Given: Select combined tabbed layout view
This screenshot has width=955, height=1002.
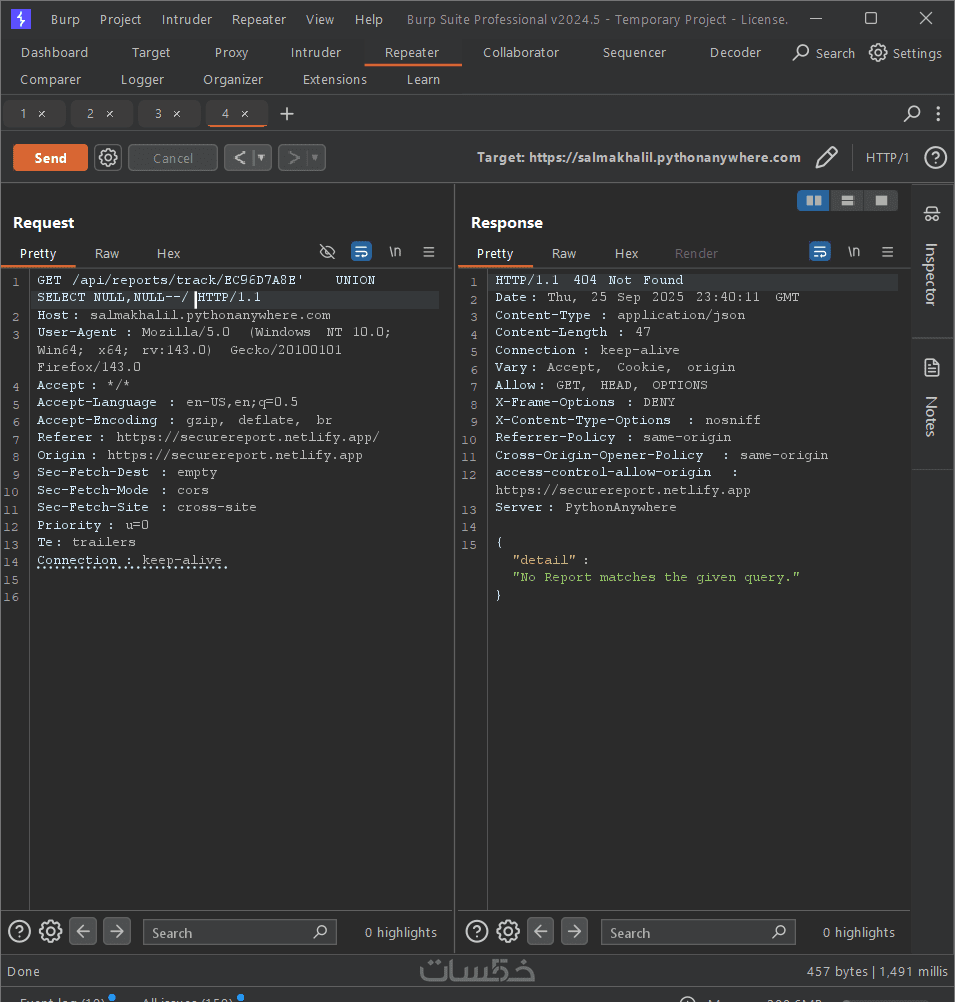Looking at the screenshot, I should click(x=881, y=201).
